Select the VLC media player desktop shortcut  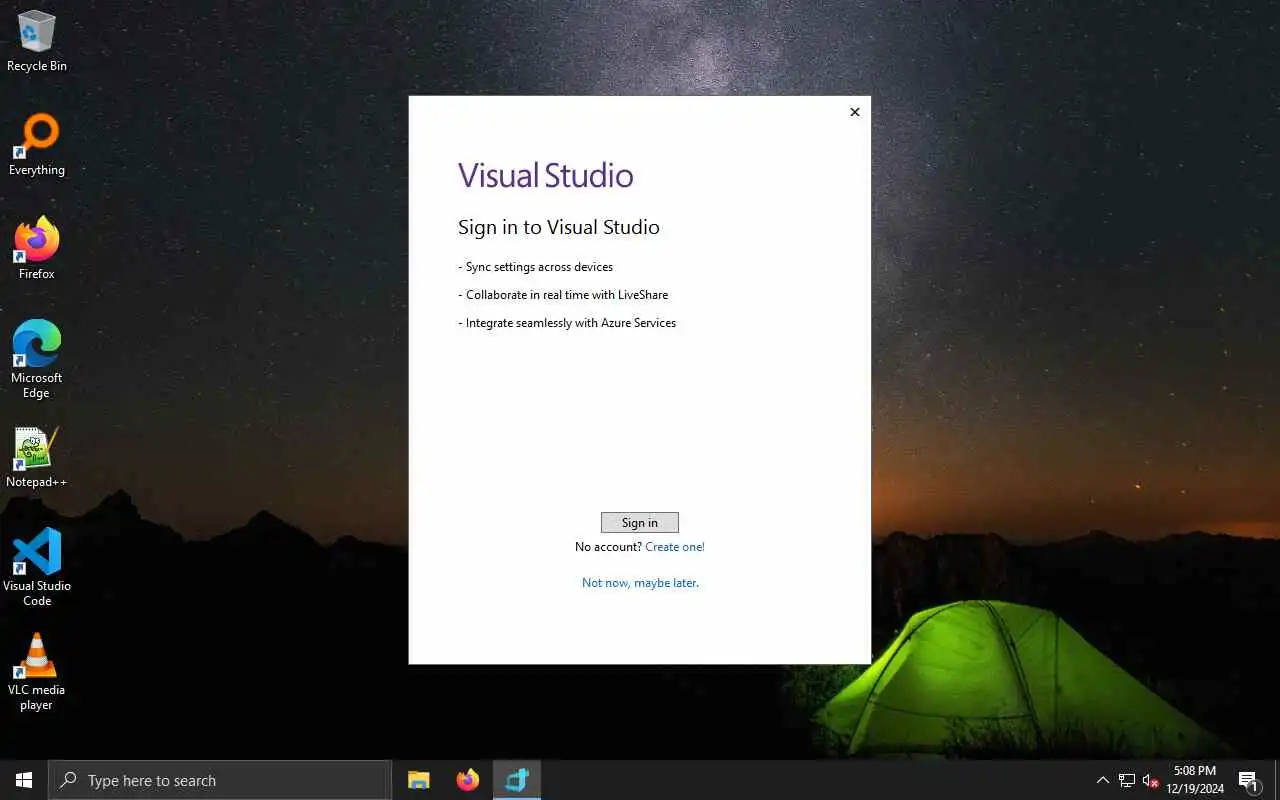click(37, 672)
